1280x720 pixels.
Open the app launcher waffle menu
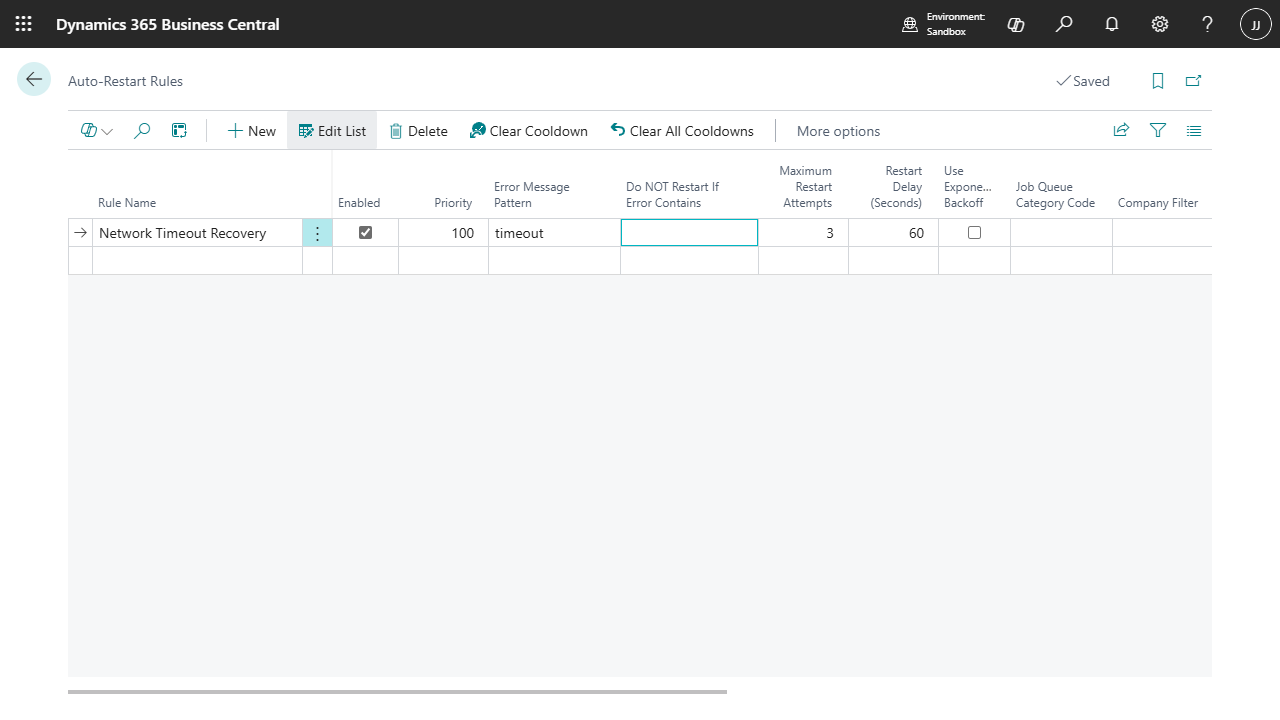[24, 24]
